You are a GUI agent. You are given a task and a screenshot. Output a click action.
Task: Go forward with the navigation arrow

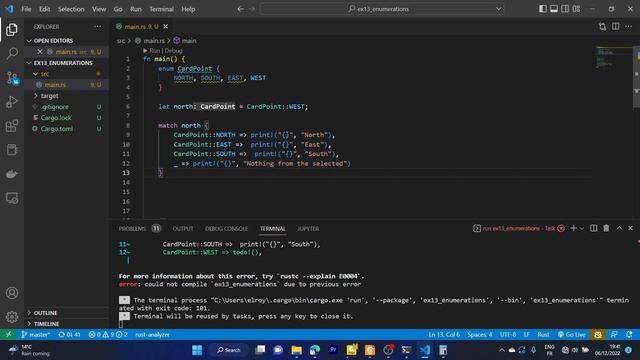click(252, 9)
